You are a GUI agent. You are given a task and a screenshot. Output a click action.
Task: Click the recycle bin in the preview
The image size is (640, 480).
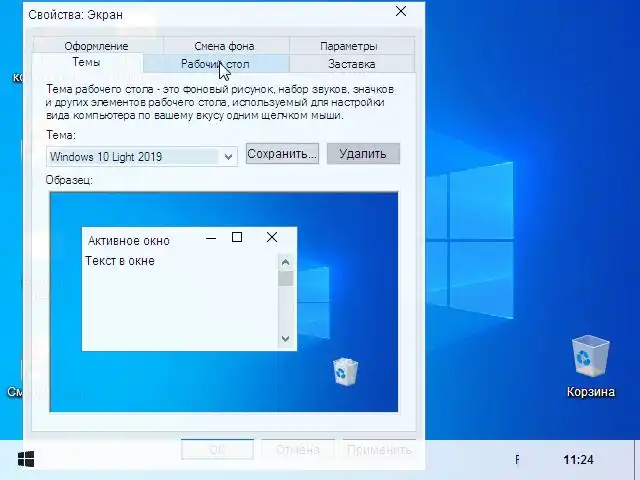(345, 371)
